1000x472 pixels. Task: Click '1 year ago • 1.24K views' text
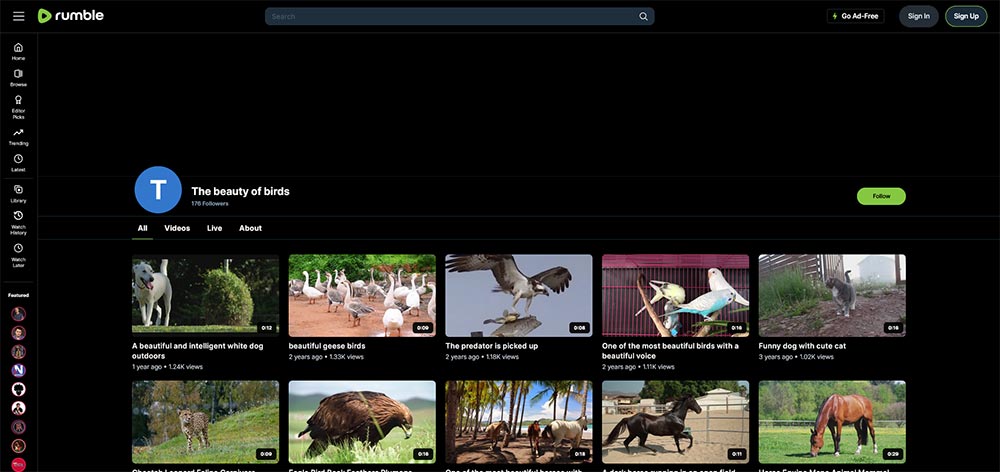pyautogui.click(x=167, y=367)
